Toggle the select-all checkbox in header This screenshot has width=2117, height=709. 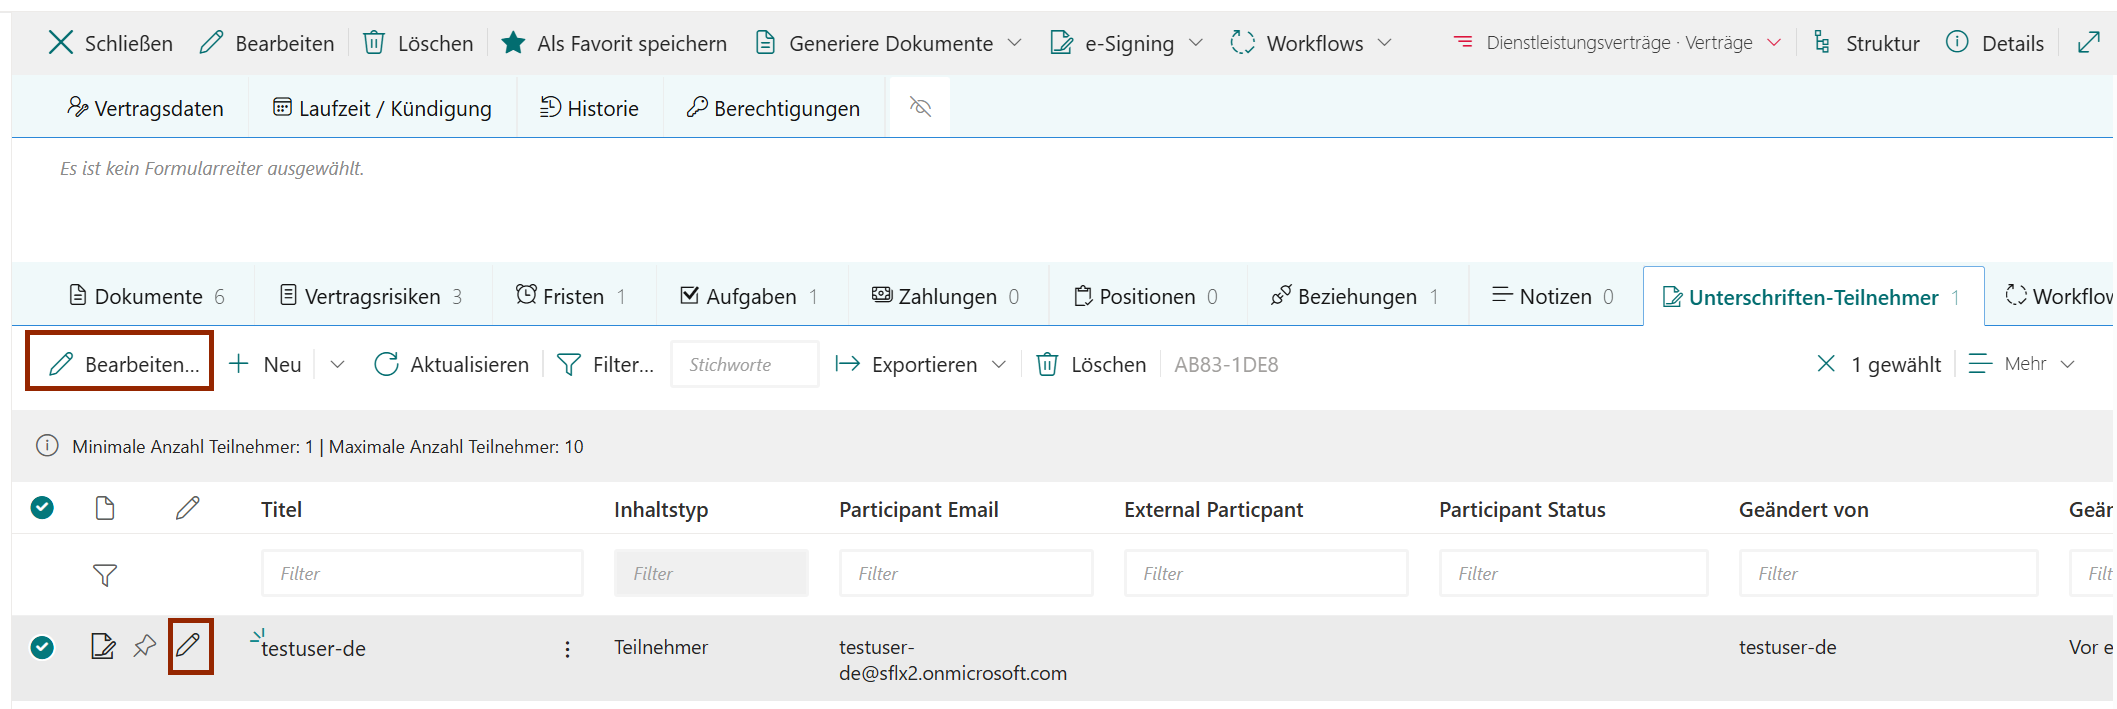click(42, 508)
